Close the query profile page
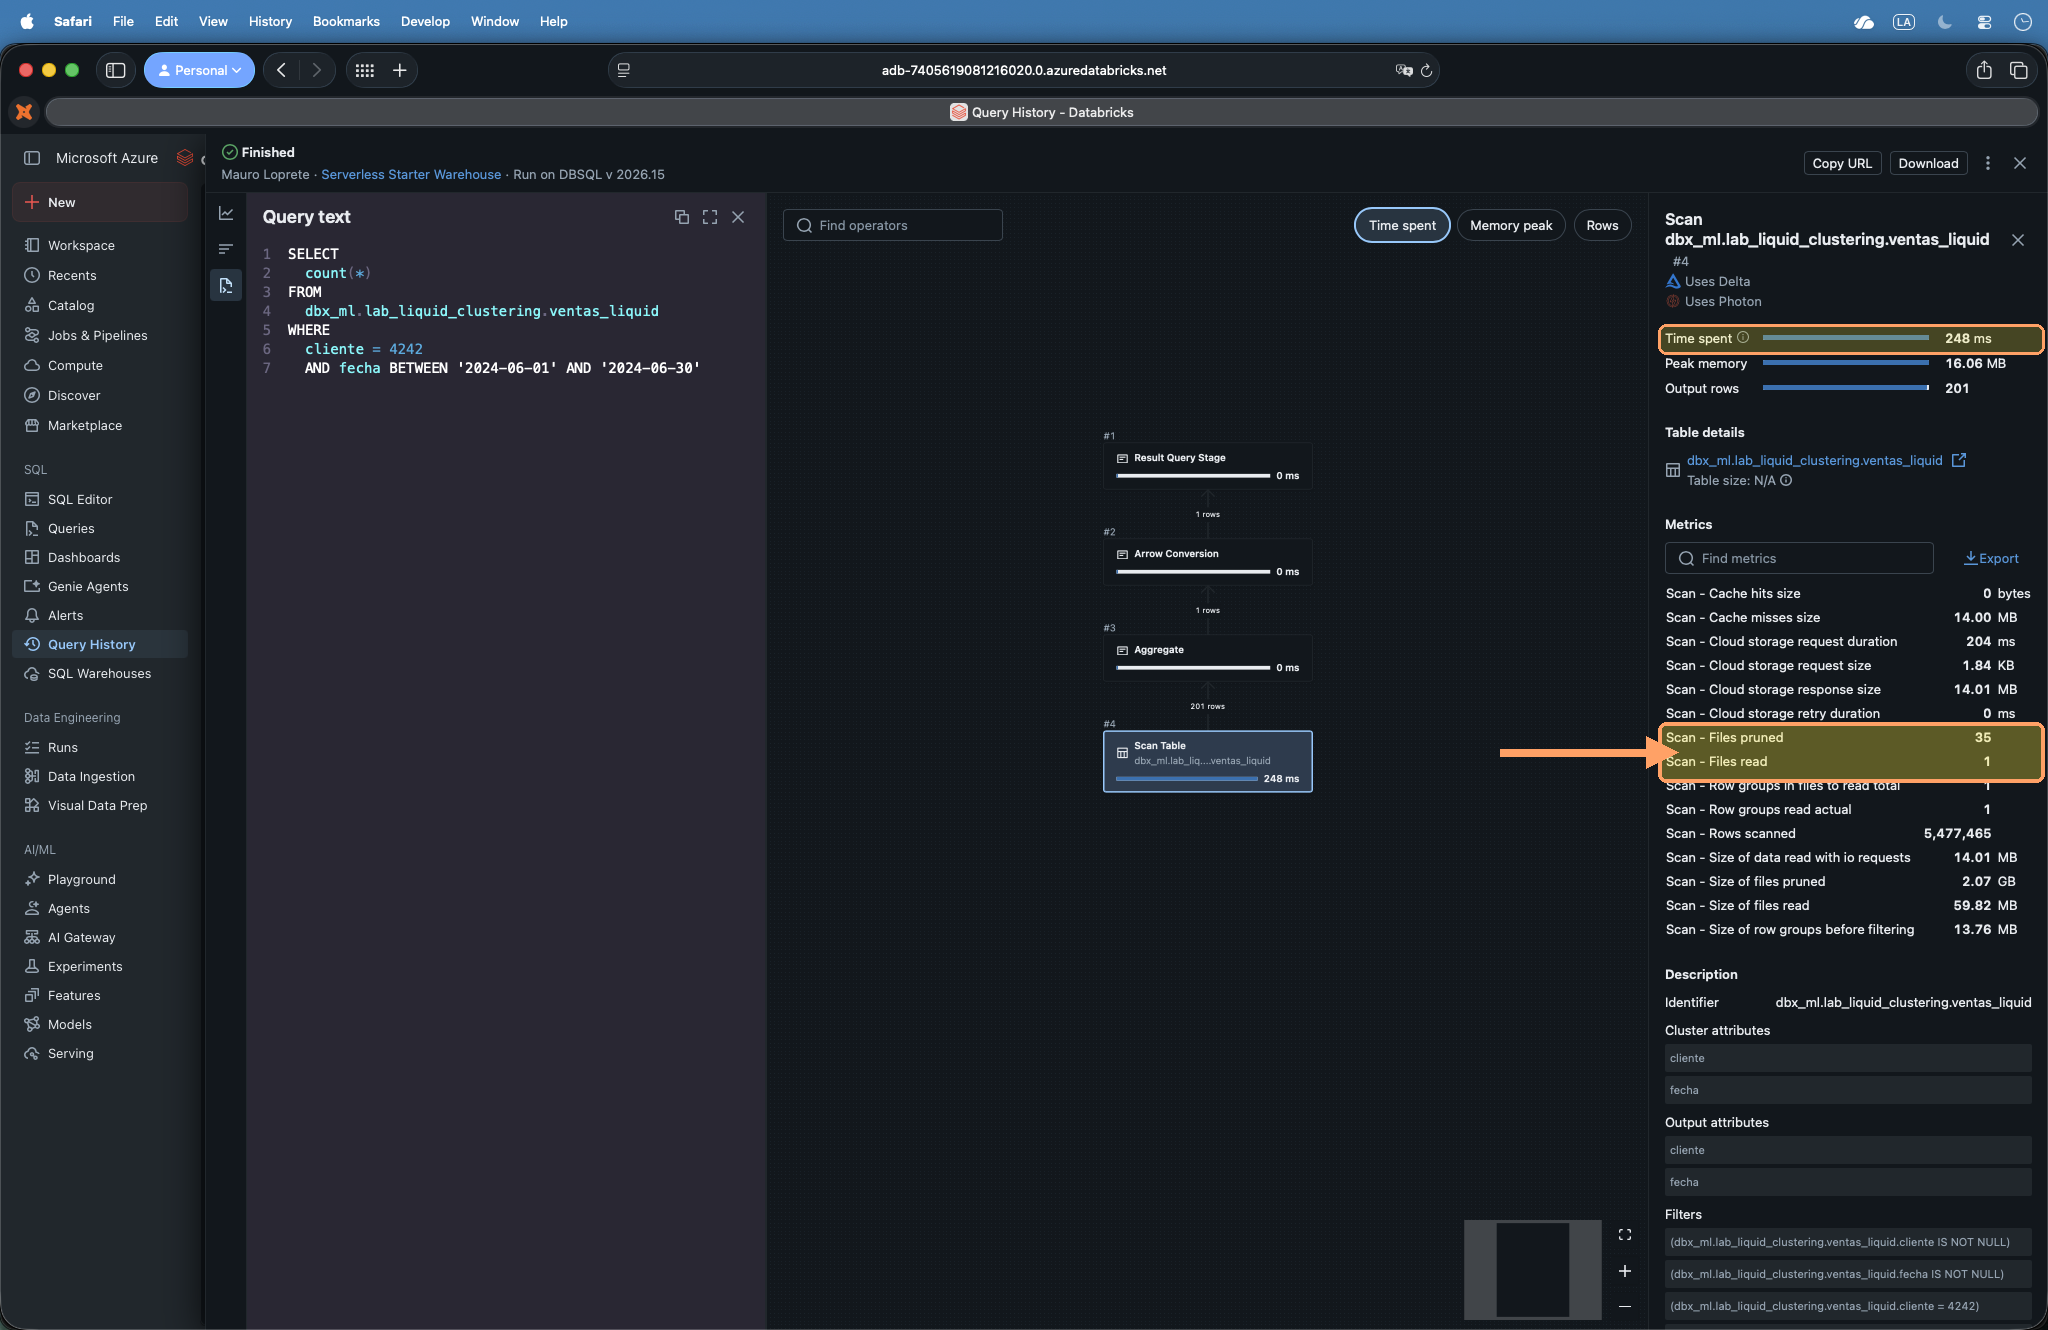Image resolution: width=2048 pixels, height=1330 pixels. point(2020,163)
